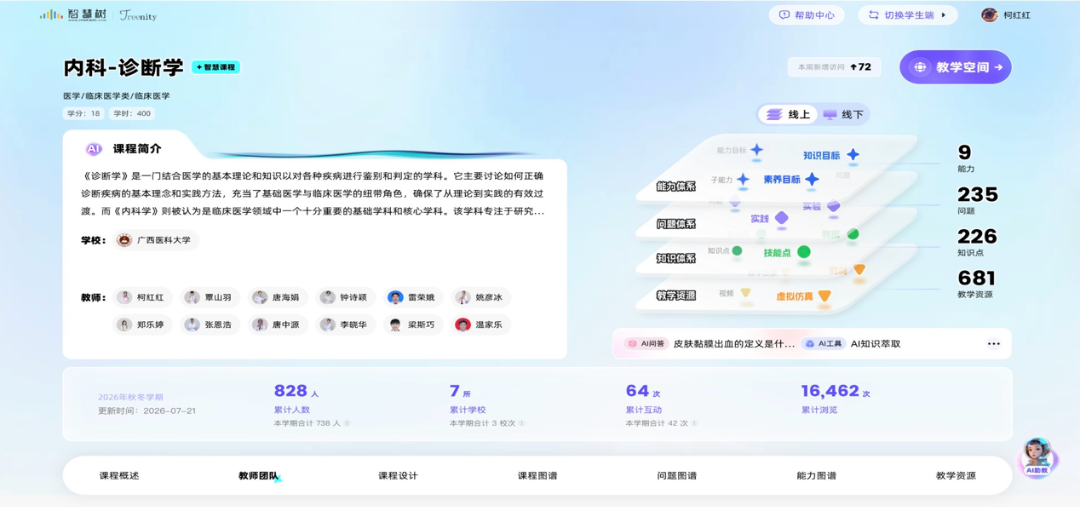
Task: Click the 知识目标 star node
Action: pos(853,155)
